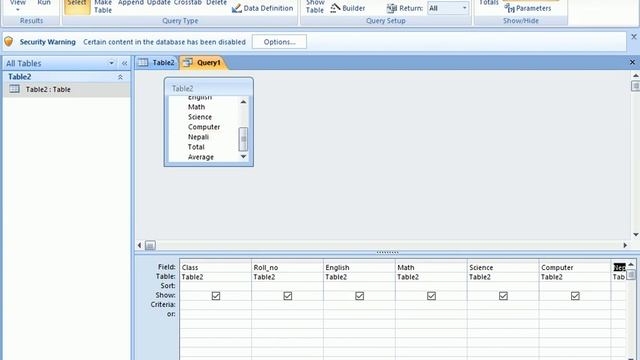Click scroll up arrow of upper design pane
Viewport: 640px width, 360px height.
pos(636,76)
